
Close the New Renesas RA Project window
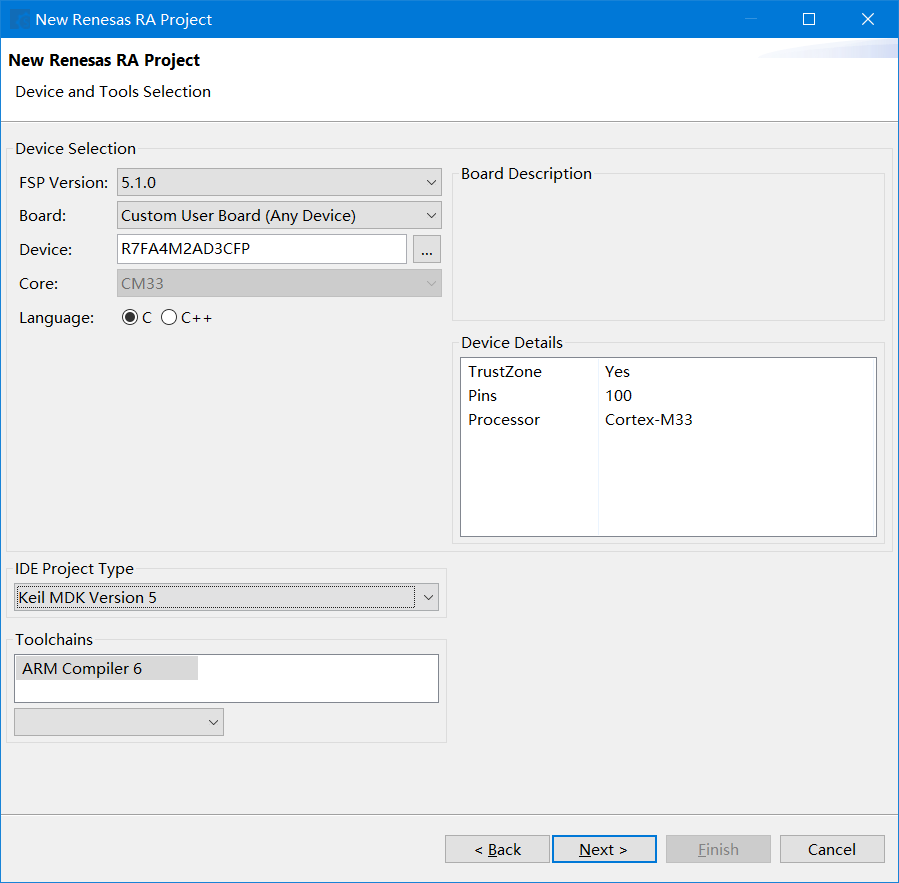click(x=868, y=19)
